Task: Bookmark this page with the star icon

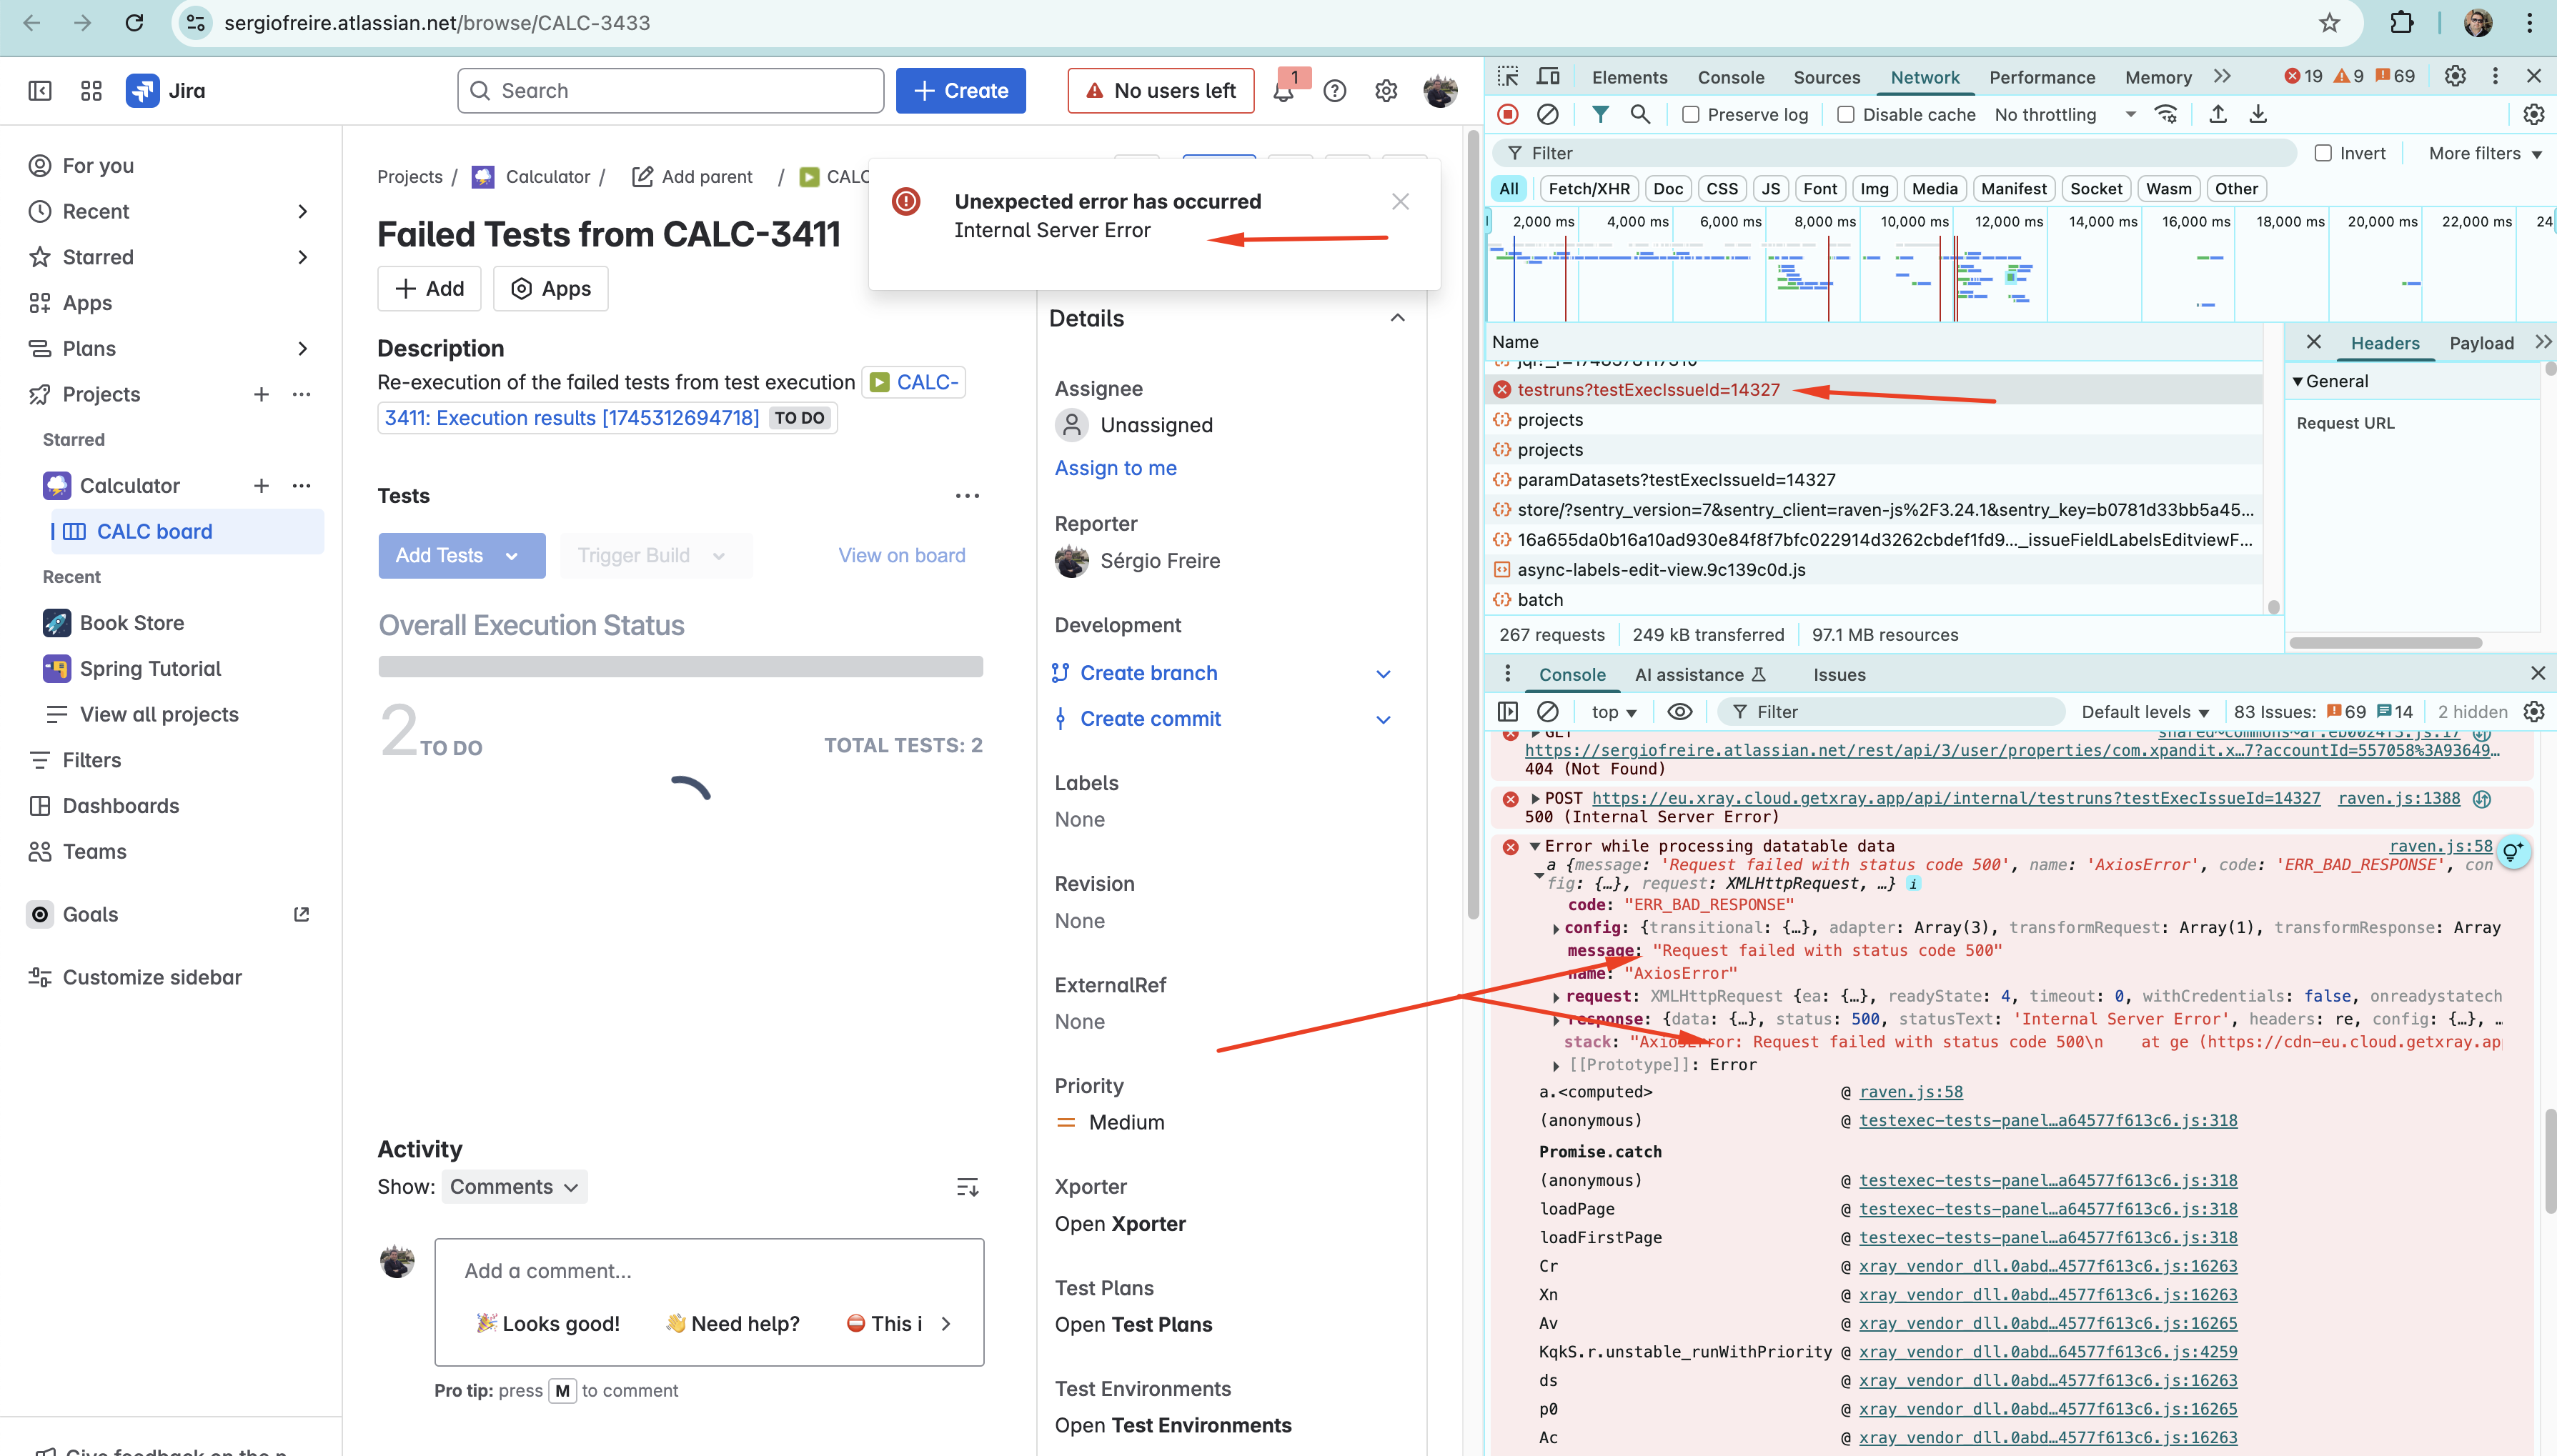Action: click(2330, 22)
